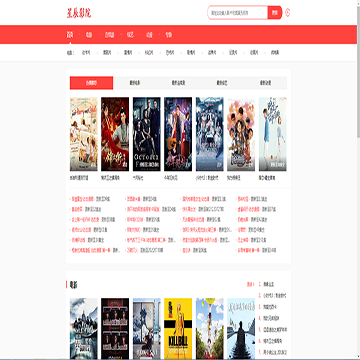Switch to the rightmost recommendation tab
360x360 pixels.
coord(265,83)
